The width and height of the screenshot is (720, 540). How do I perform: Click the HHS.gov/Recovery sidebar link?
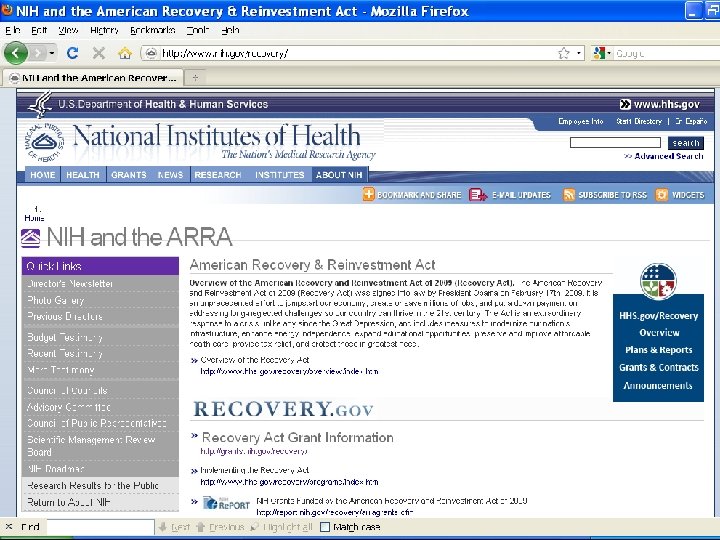click(658, 316)
